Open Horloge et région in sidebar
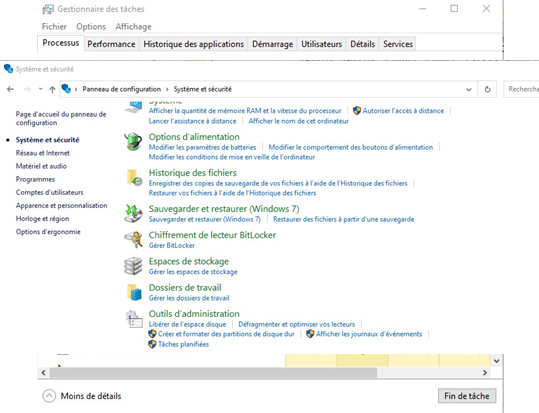 [42, 218]
